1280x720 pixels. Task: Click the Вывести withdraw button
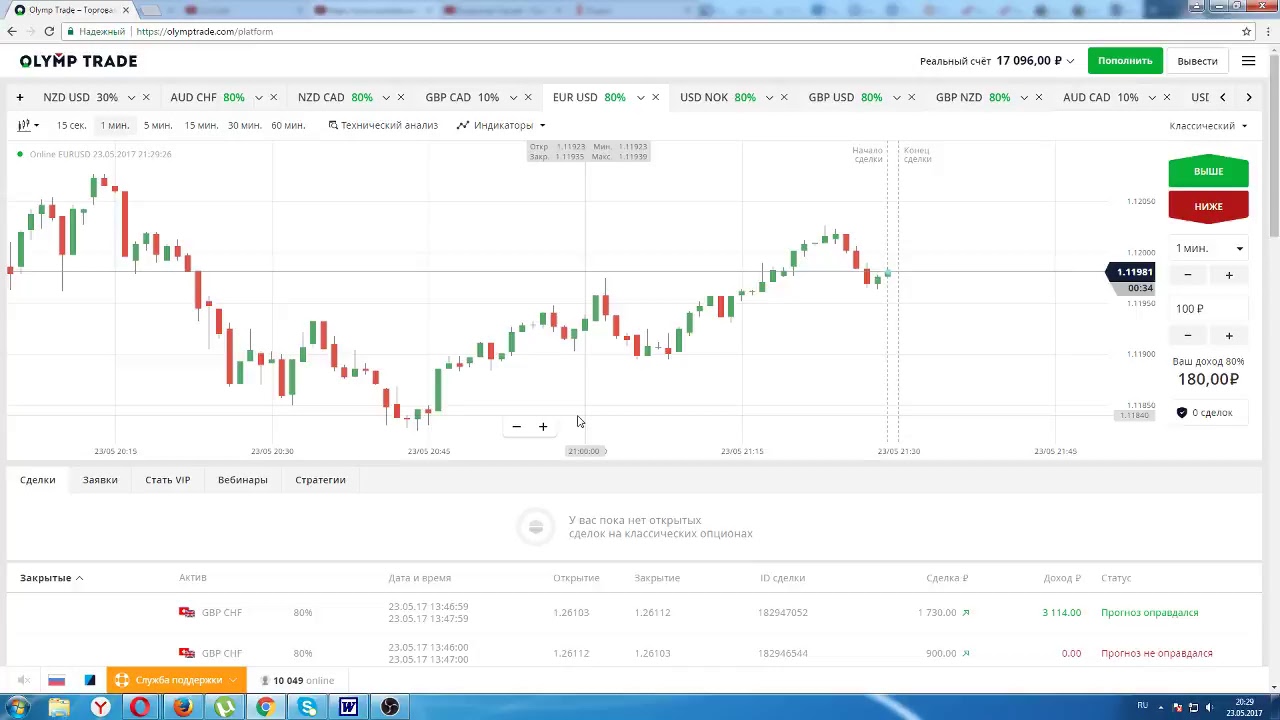click(1197, 61)
